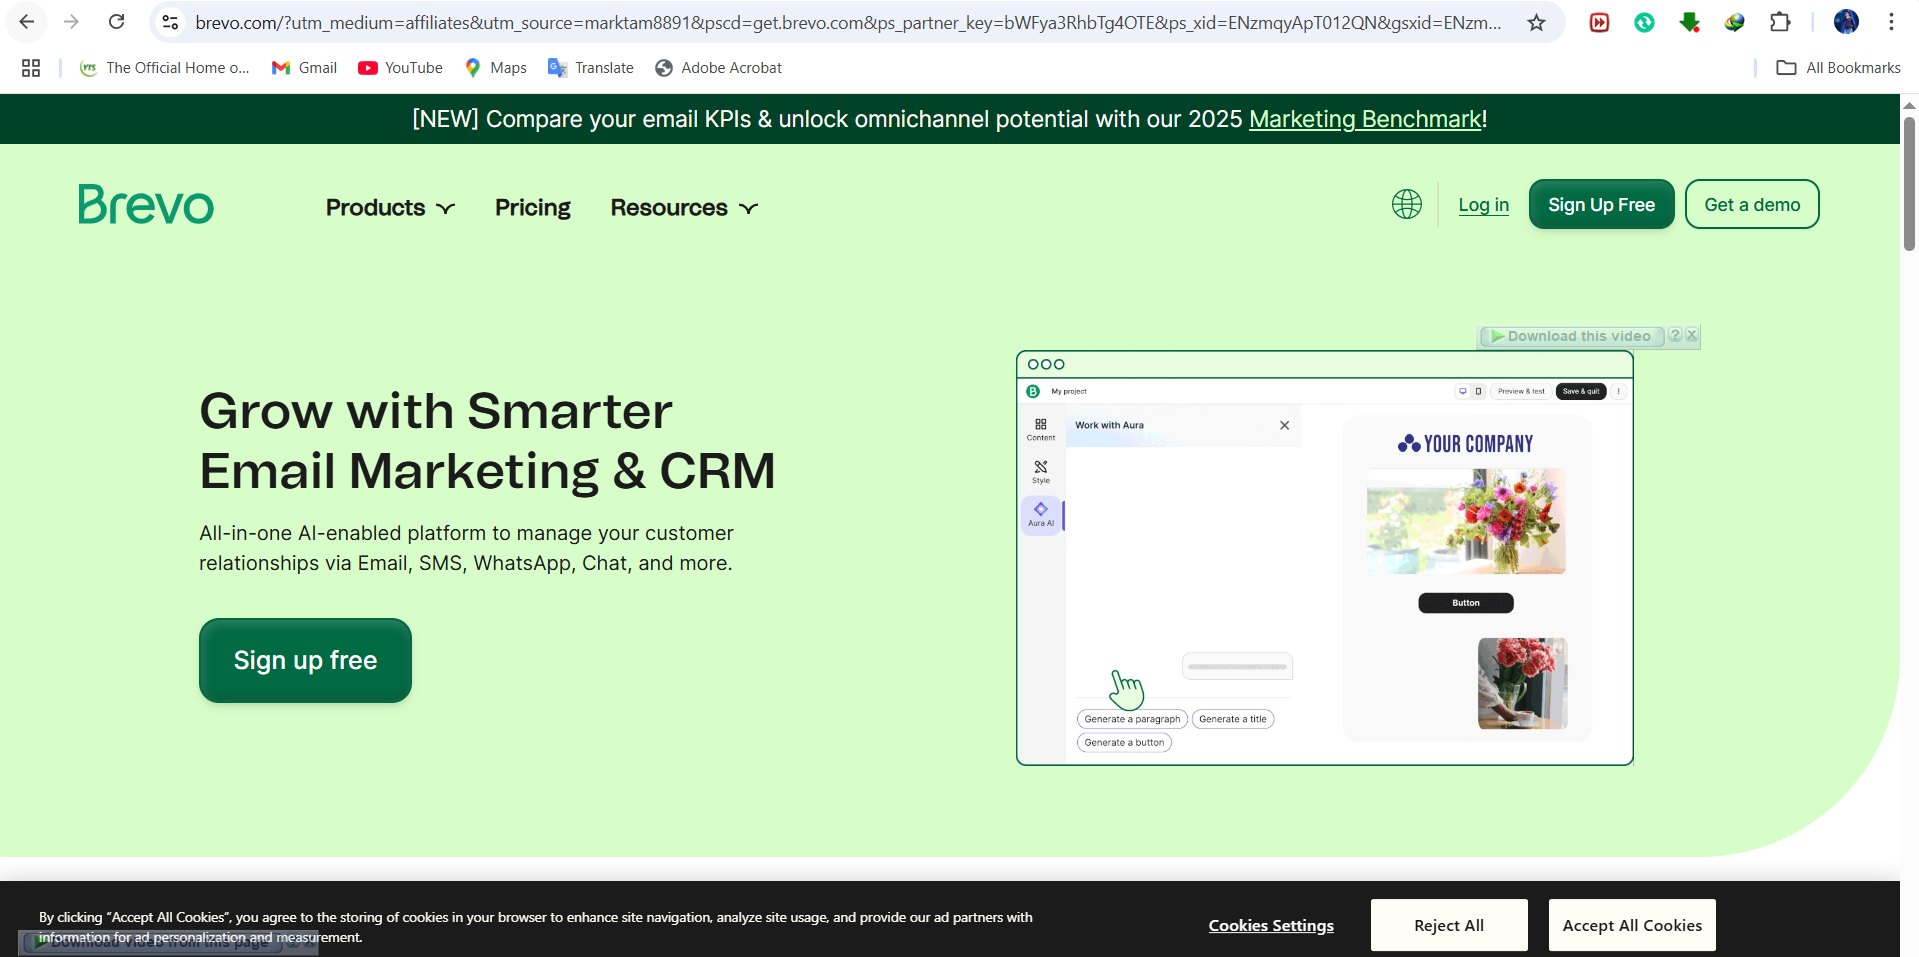Open The Official Home bookmark
The image size is (1919, 957).
click(x=165, y=68)
